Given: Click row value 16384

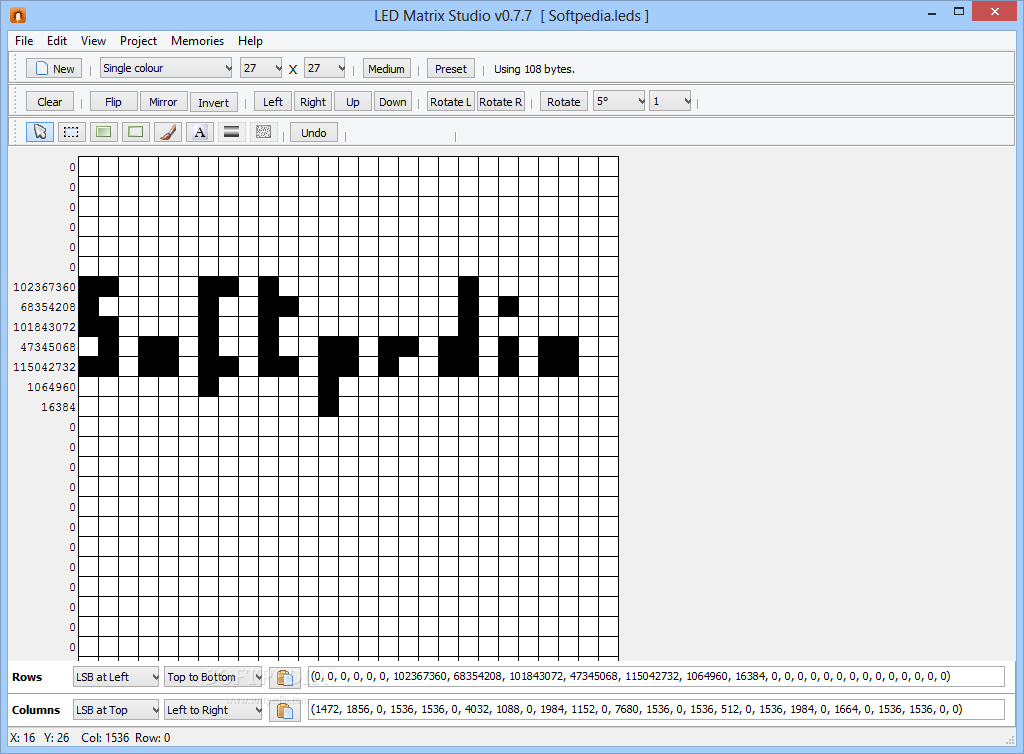Looking at the screenshot, I should [x=58, y=407].
